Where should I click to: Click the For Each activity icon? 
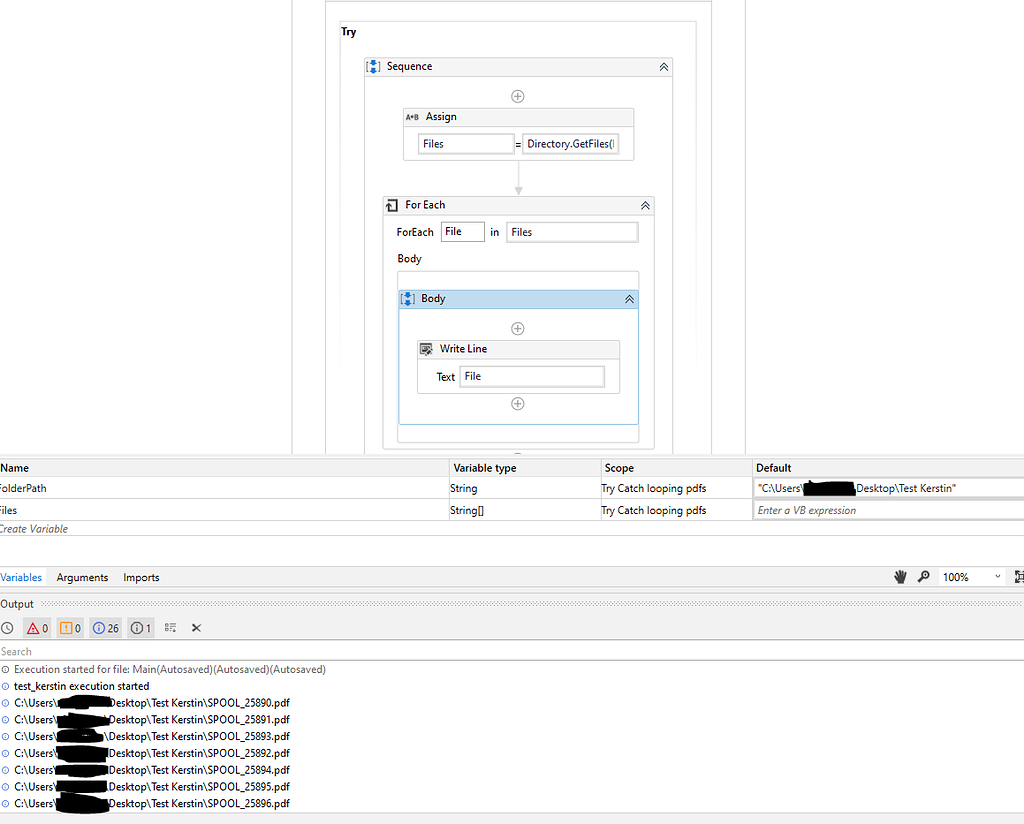pos(390,205)
